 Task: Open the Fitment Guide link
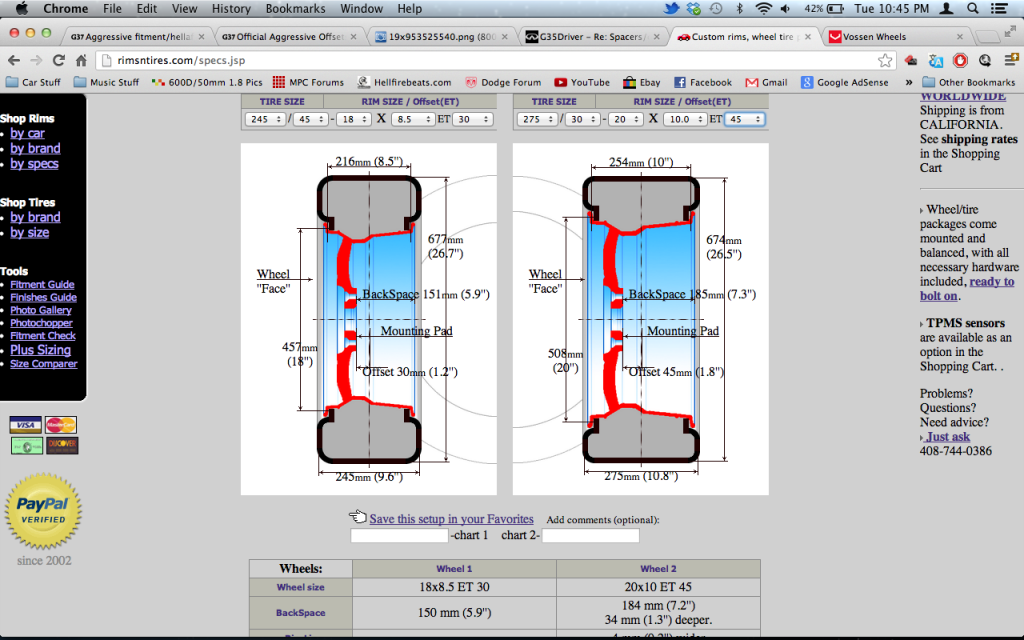(42, 285)
